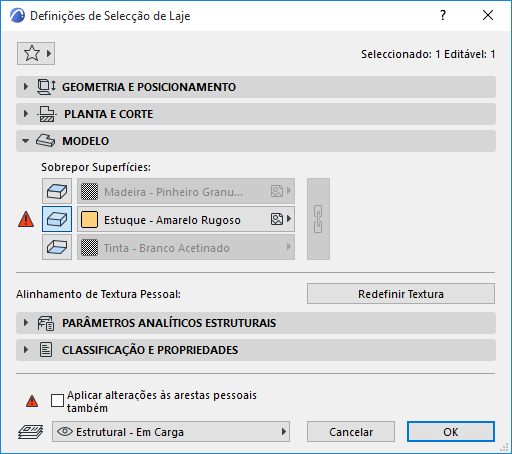Click yellow swatch of Estuque surface
Viewport: 512px width, 454px height.
pyautogui.click(x=89, y=219)
